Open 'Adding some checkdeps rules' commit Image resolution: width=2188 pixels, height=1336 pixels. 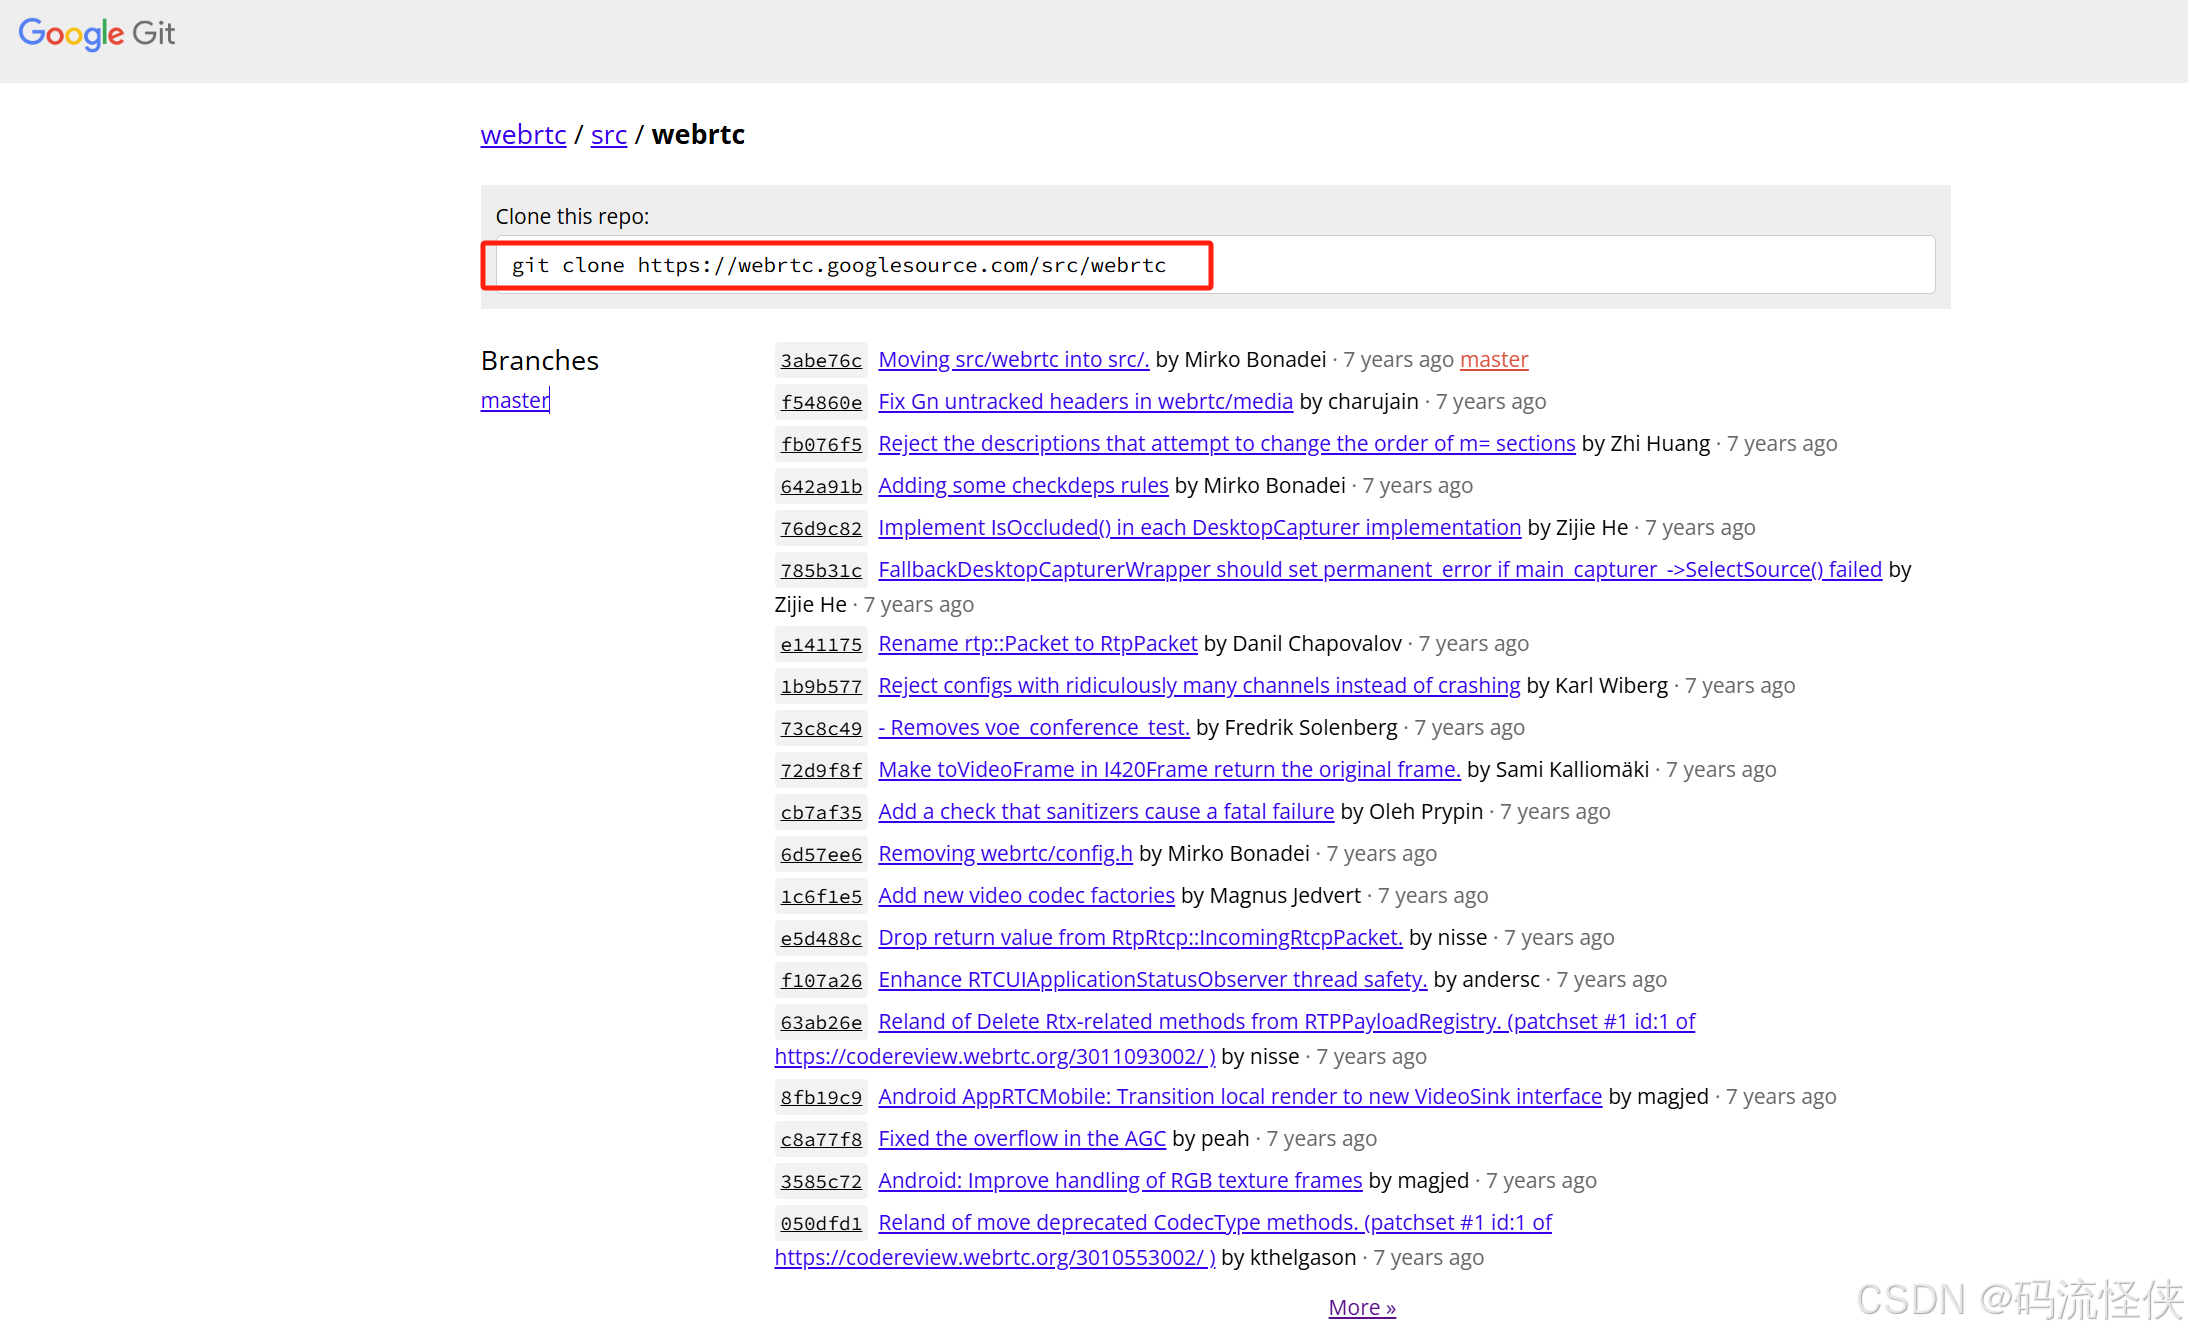[1023, 485]
